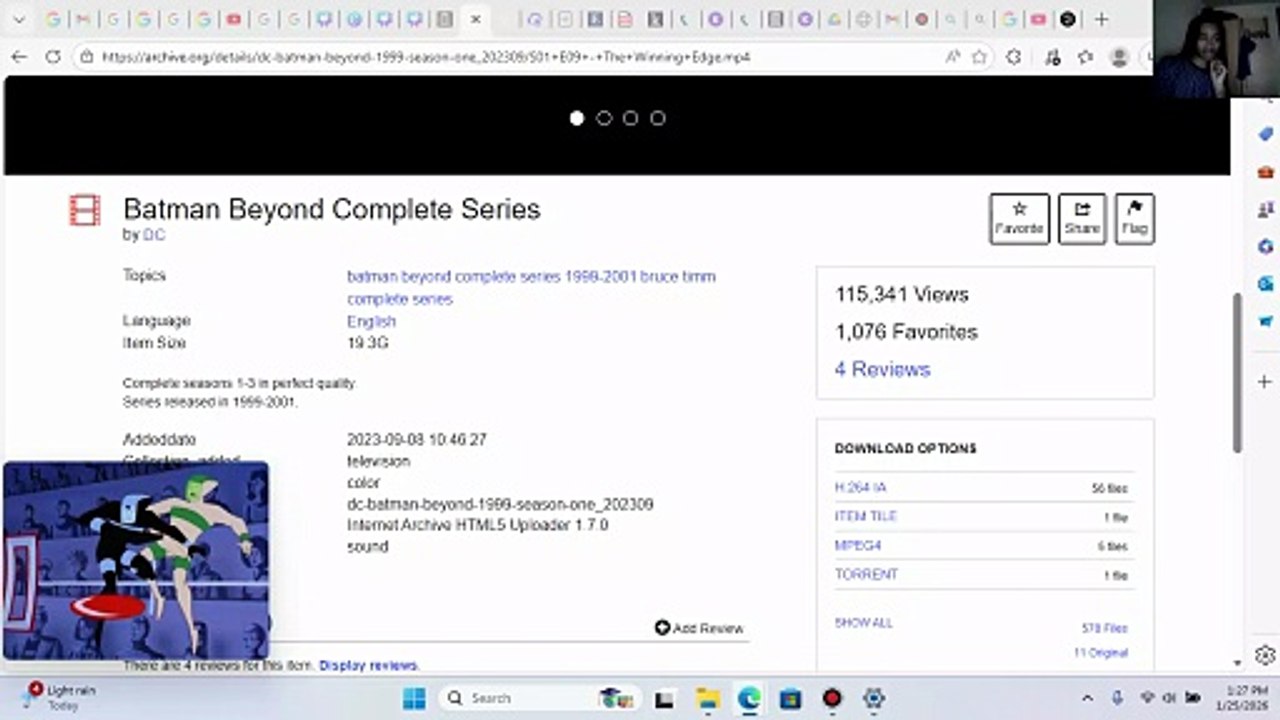This screenshot has width=1280, height=720.
Task: Click the picture-in-picture cartoon video thumbnail
Action: click(x=136, y=561)
